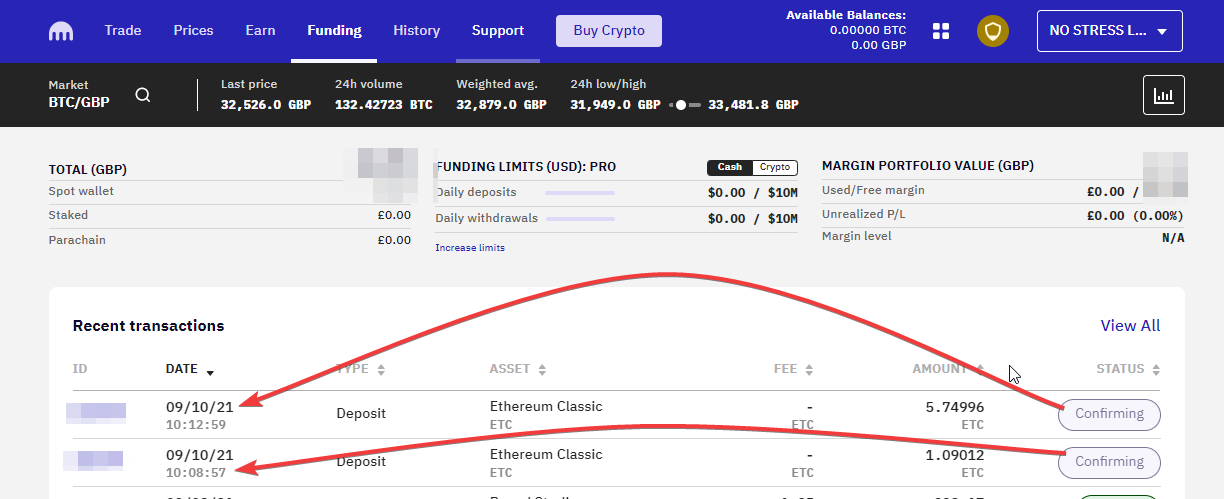Click 24h volume 132.42723 BTC value
The image size is (1224, 499).
tap(384, 104)
